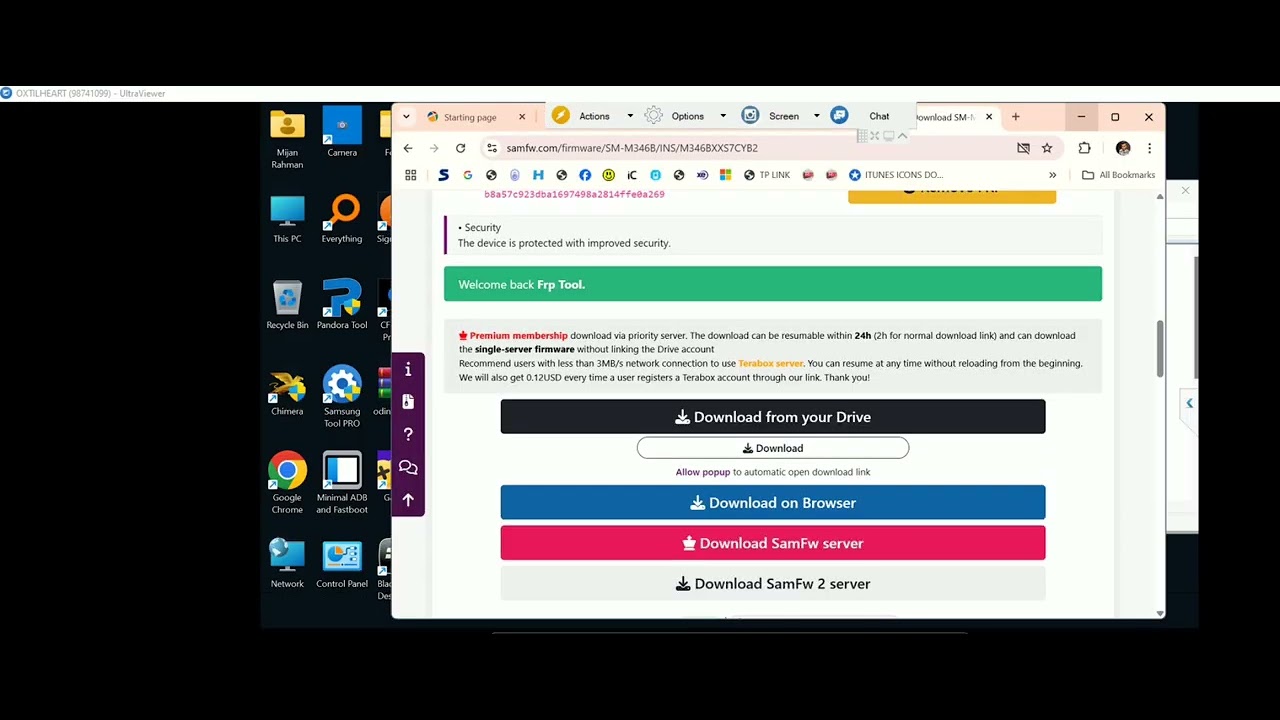Open Chrome three-dot menu
Screen dimensions: 1280x720
click(x=1149, y=148)
